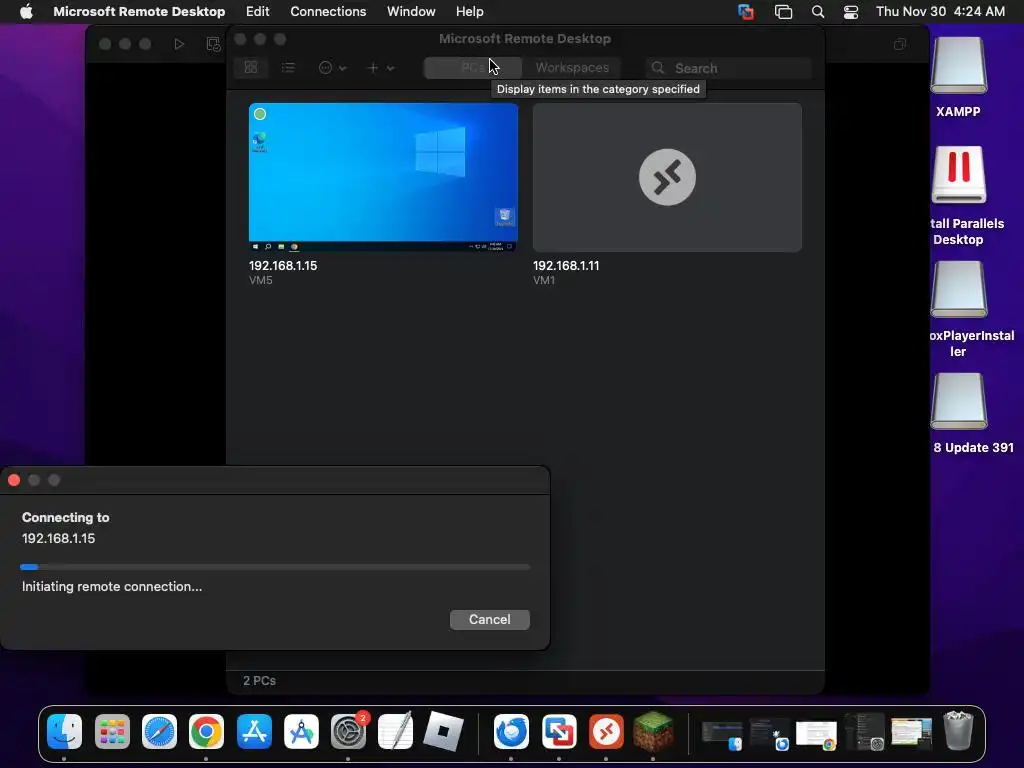The image size is (1024, 768).
Task: Open the Help menu
Action: point(470,11)
